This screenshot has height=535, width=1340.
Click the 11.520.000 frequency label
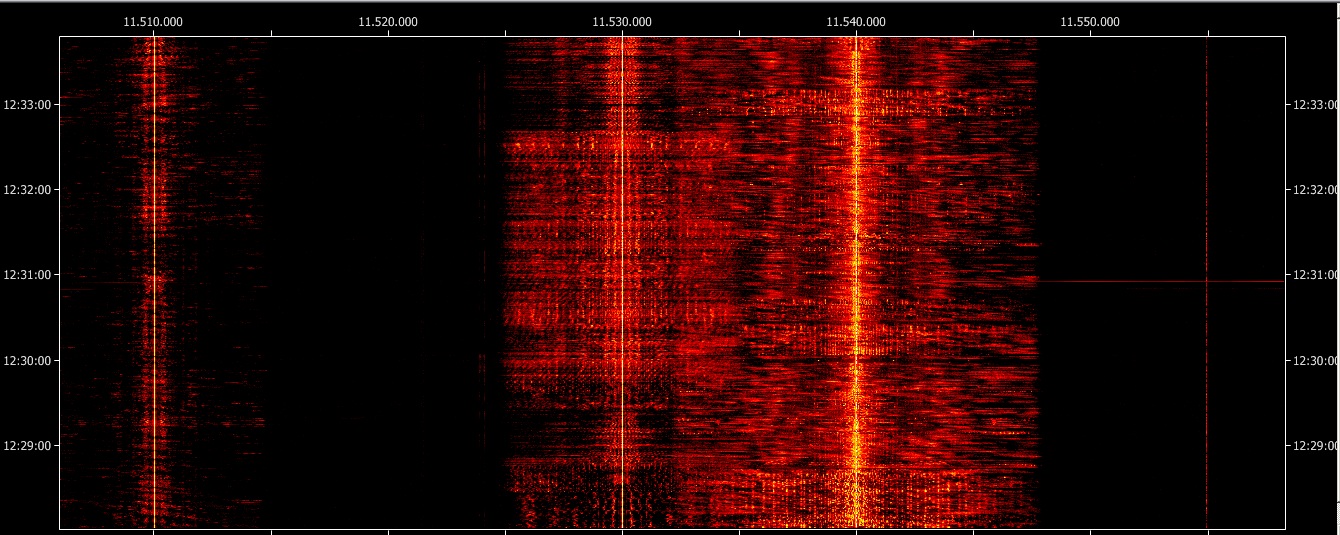click(388, 20)
